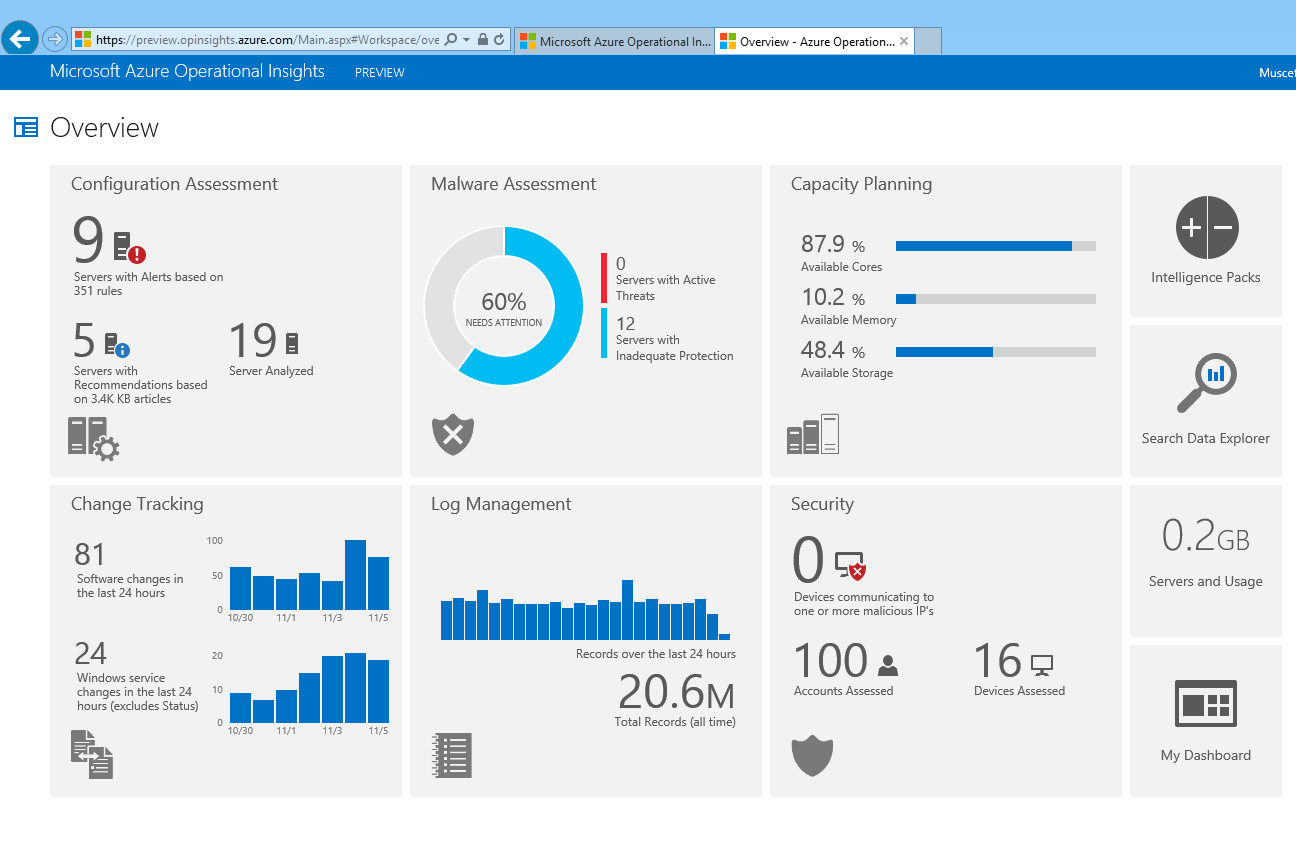This screenshot has height=860, width=1296.
Task: Click the browser forward arrow button
Action: [55, 40]
